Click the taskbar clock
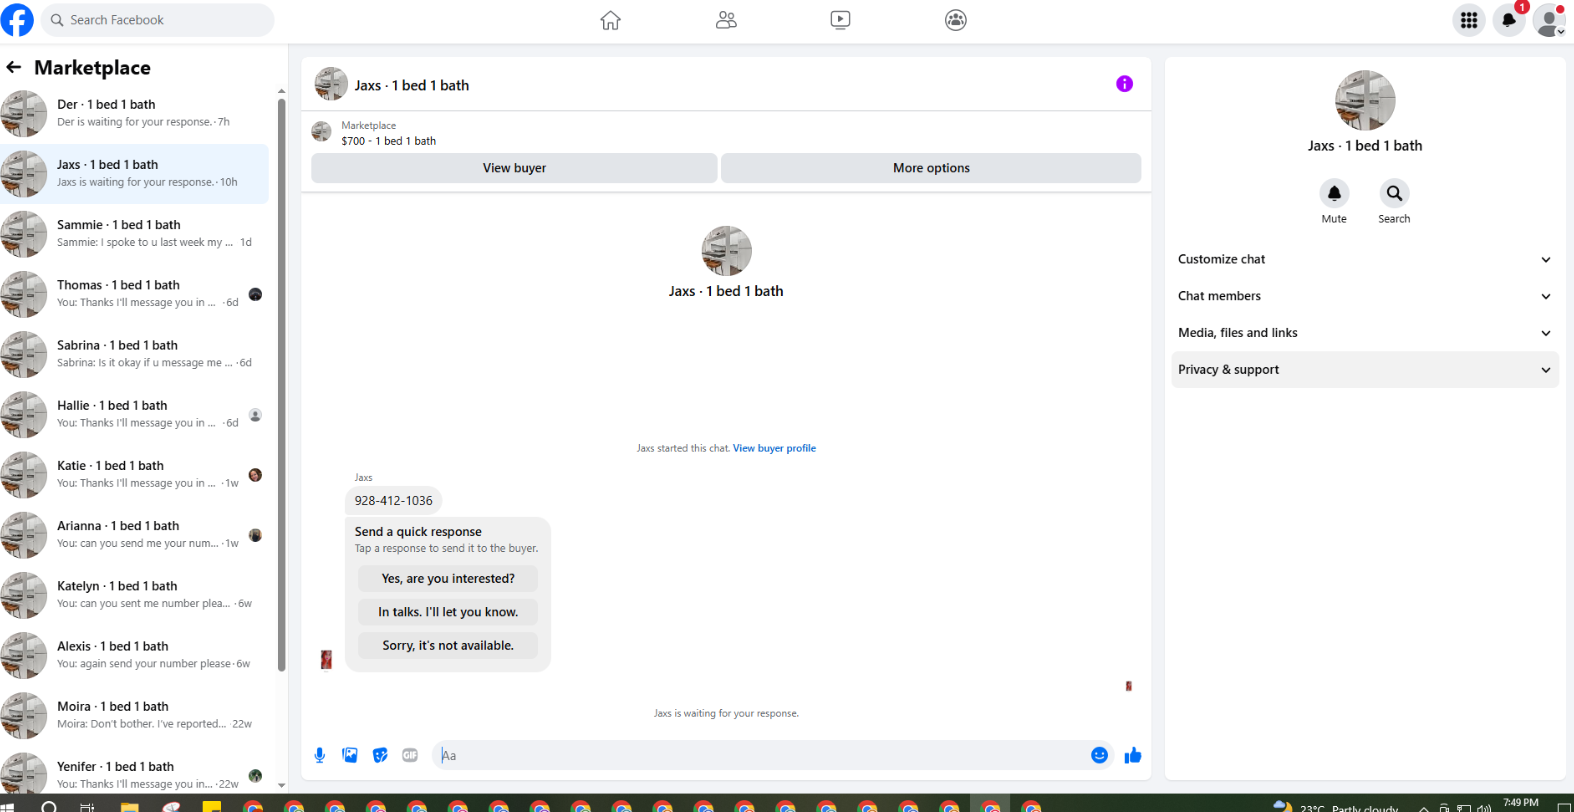 pyautogui.click(x=1520, y=803)
